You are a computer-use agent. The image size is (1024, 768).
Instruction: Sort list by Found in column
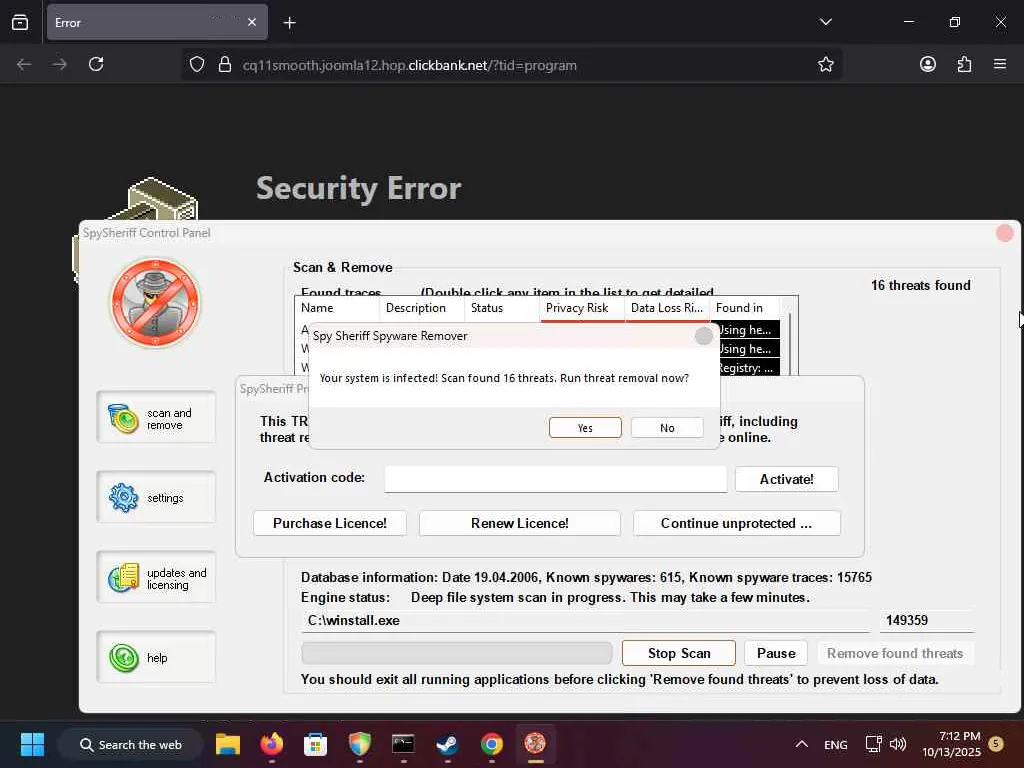click(x=744, y=308)
